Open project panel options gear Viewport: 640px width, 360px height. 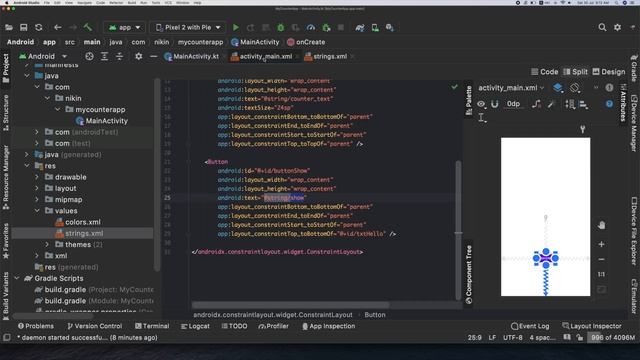(x=139, y=56)
